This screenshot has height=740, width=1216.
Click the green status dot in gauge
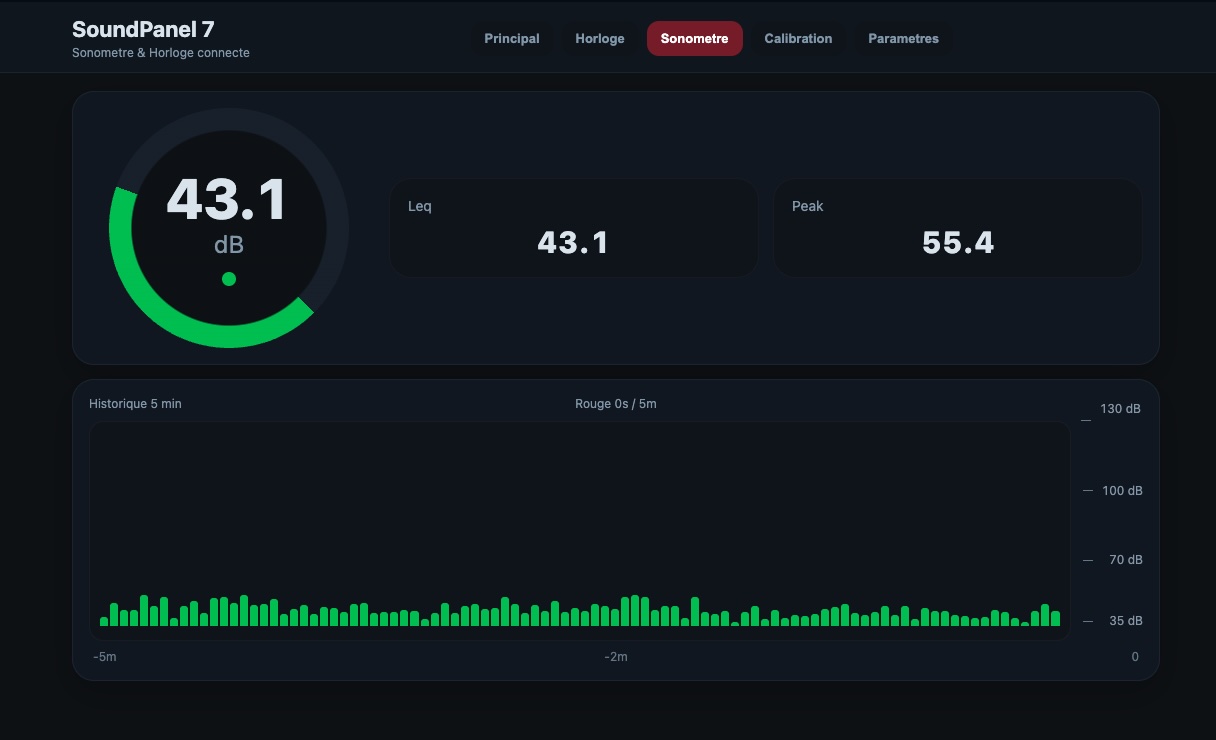(229, 279)
